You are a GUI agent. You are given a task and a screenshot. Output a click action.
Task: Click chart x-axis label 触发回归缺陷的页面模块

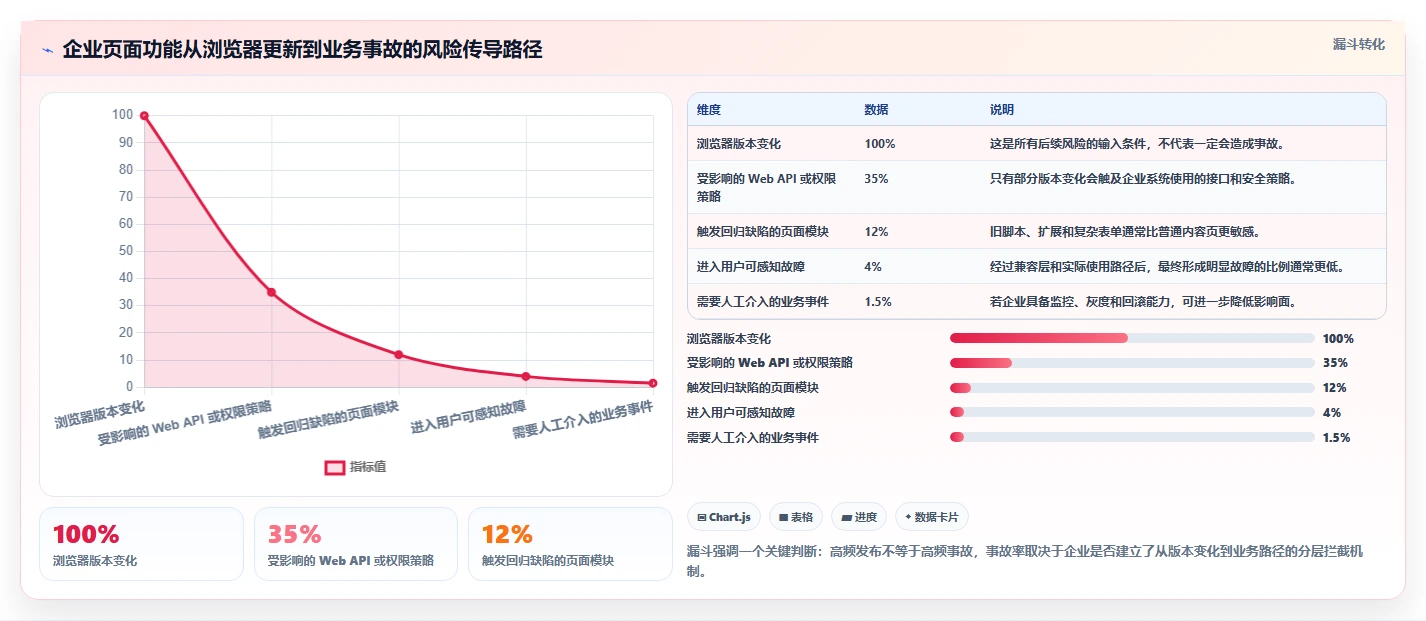328,419
